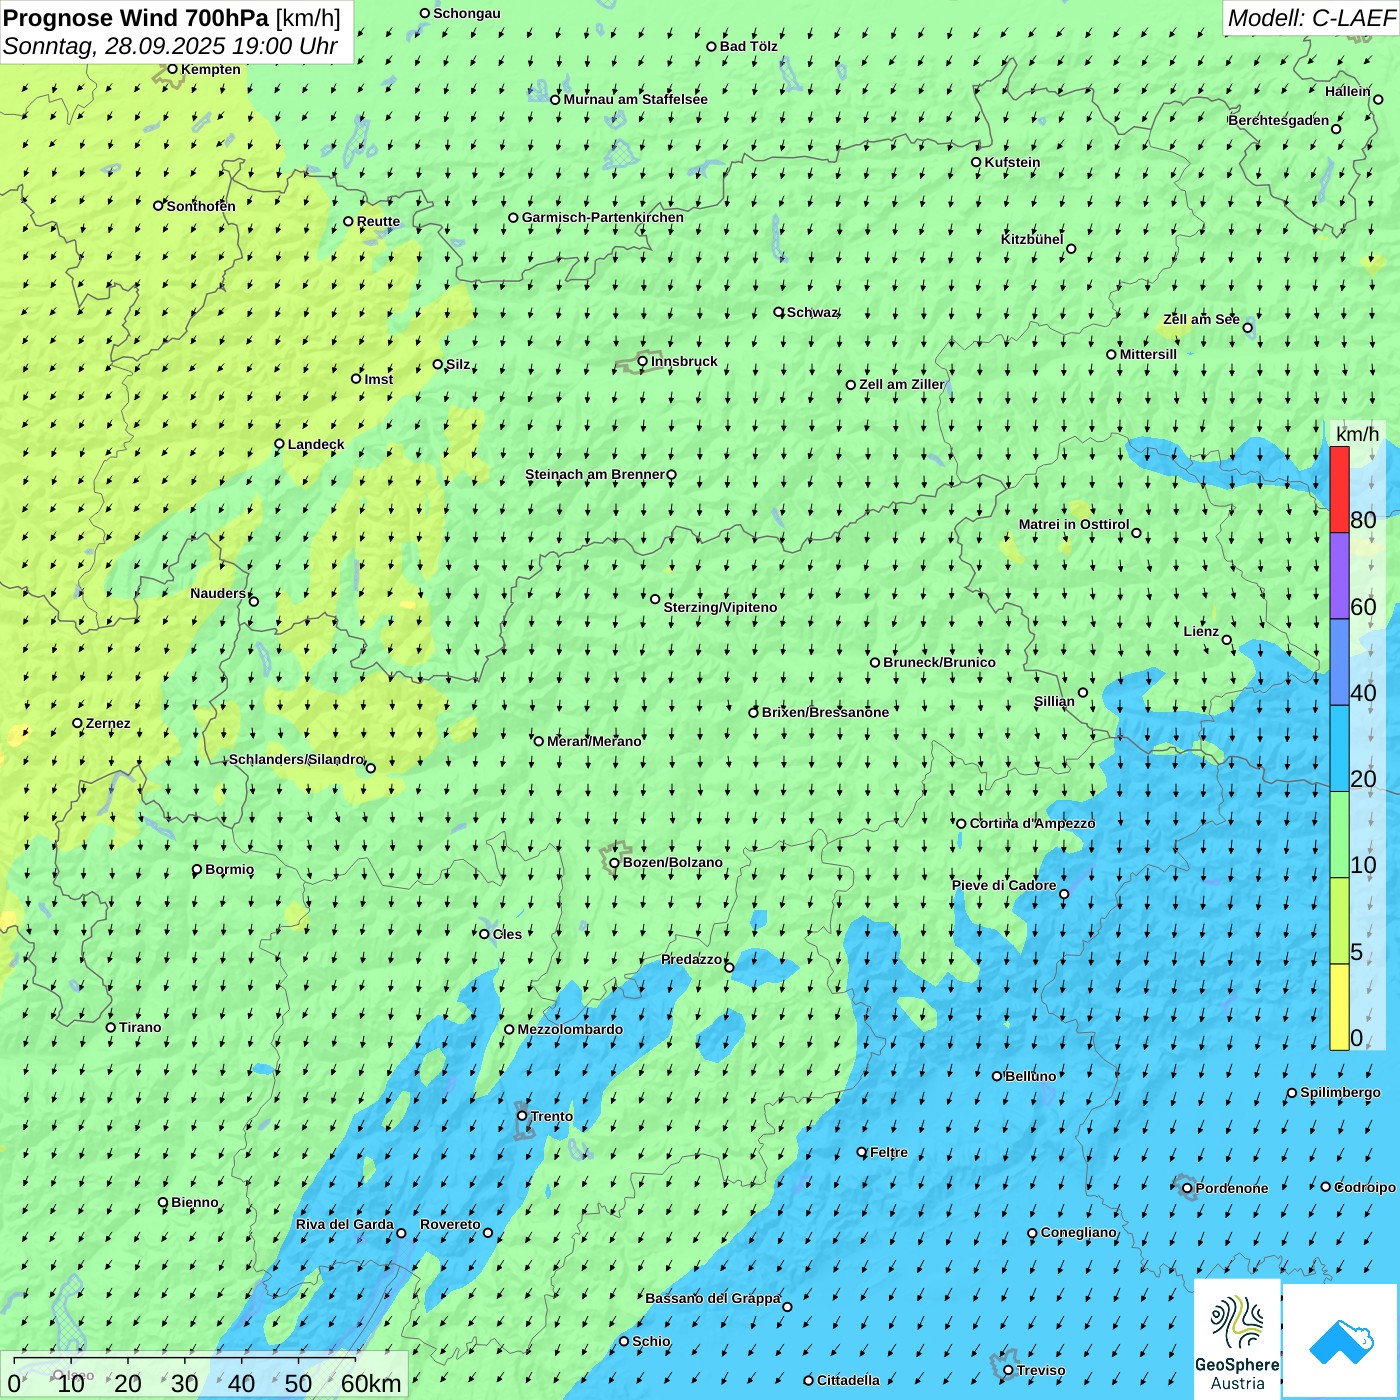Select the 'Berchtesgaden' label
Viewport: 1400px width, 1400px height.
(x=1279, y=120)
